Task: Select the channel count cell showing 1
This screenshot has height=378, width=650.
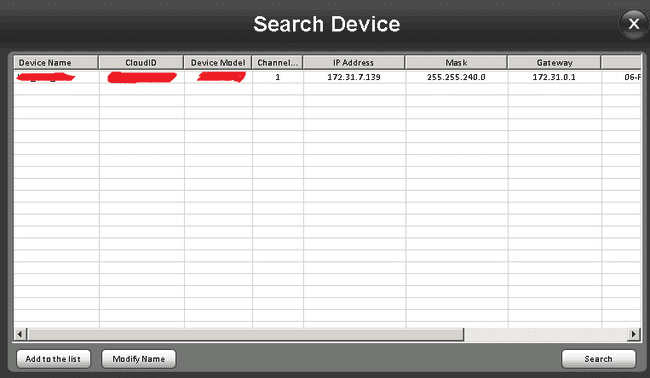Action: (278, 77)
